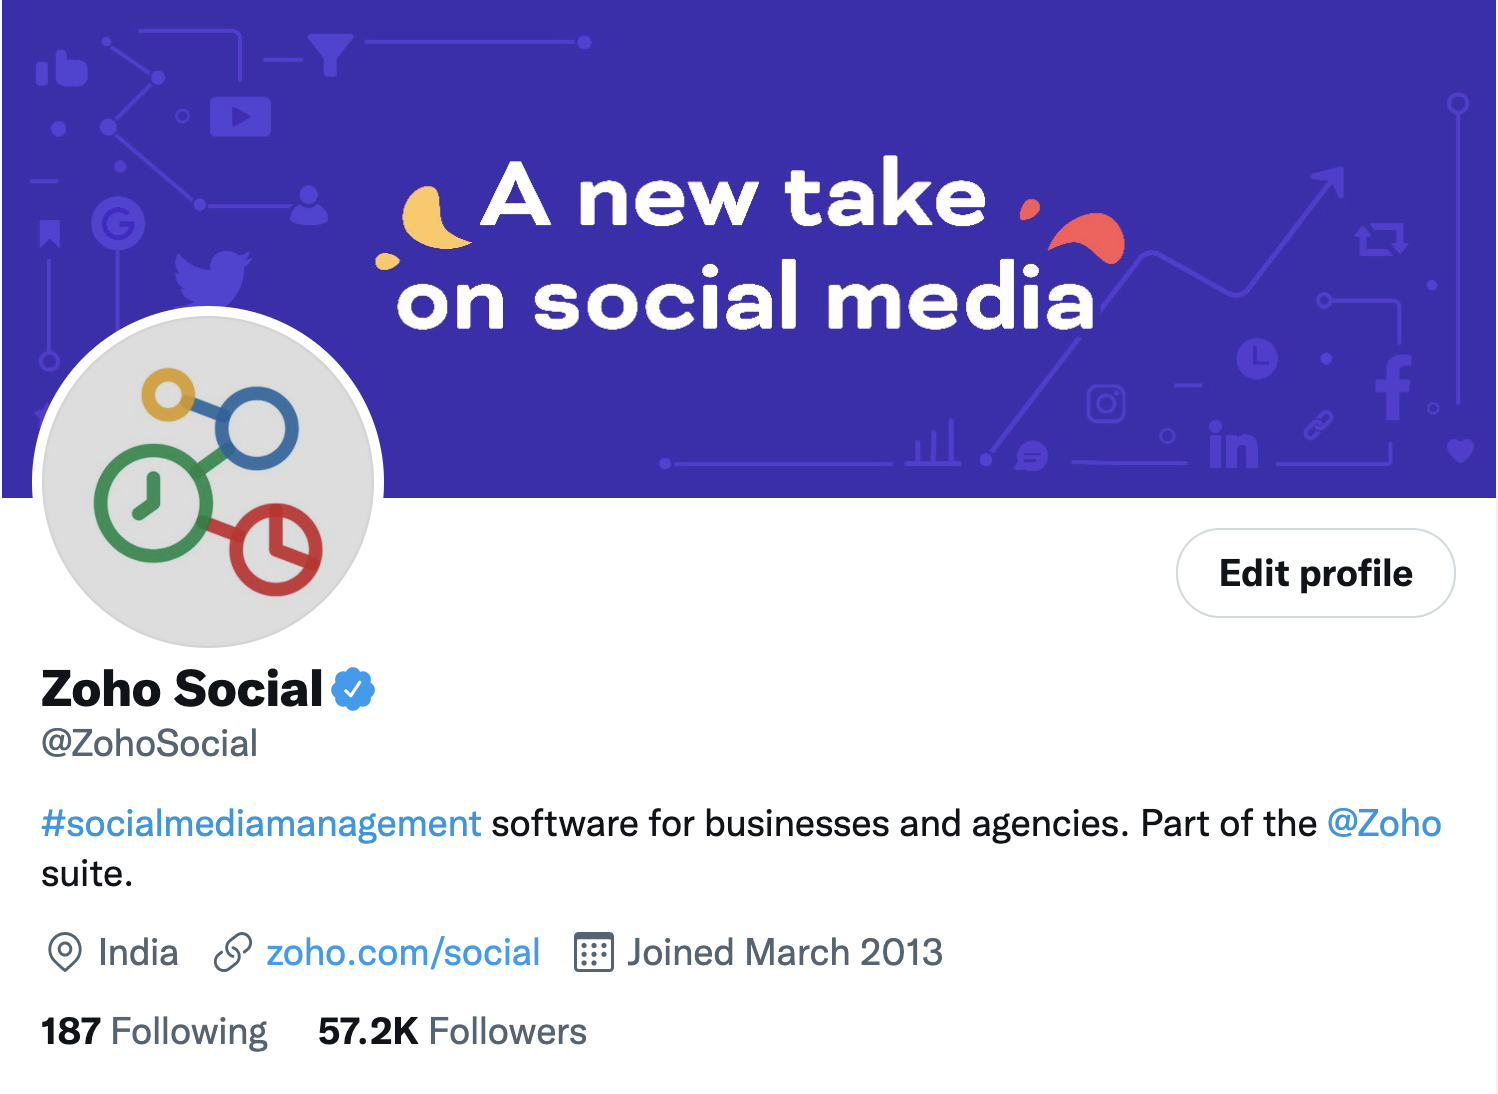Click the Edit profile button

pyautogui.click(x=1315, y=573)
